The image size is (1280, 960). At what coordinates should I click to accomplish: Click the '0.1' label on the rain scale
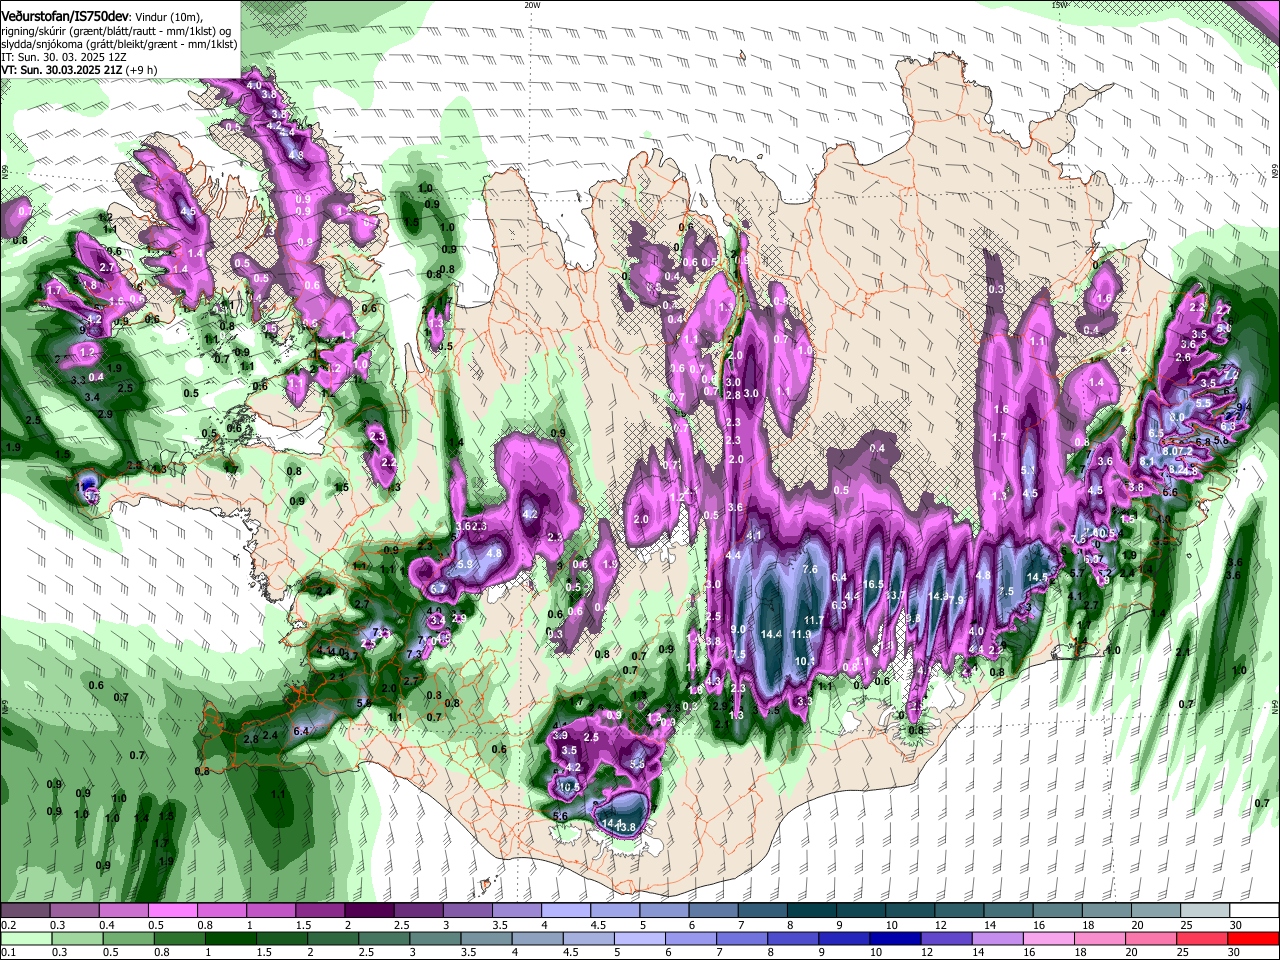click(x=8, y=952)
